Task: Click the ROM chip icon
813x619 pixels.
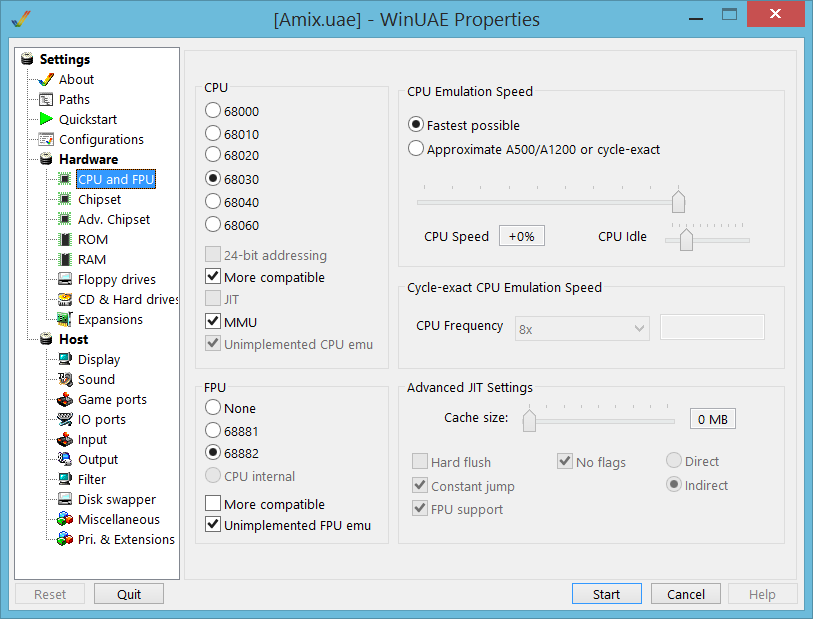Action: point(65,240)
